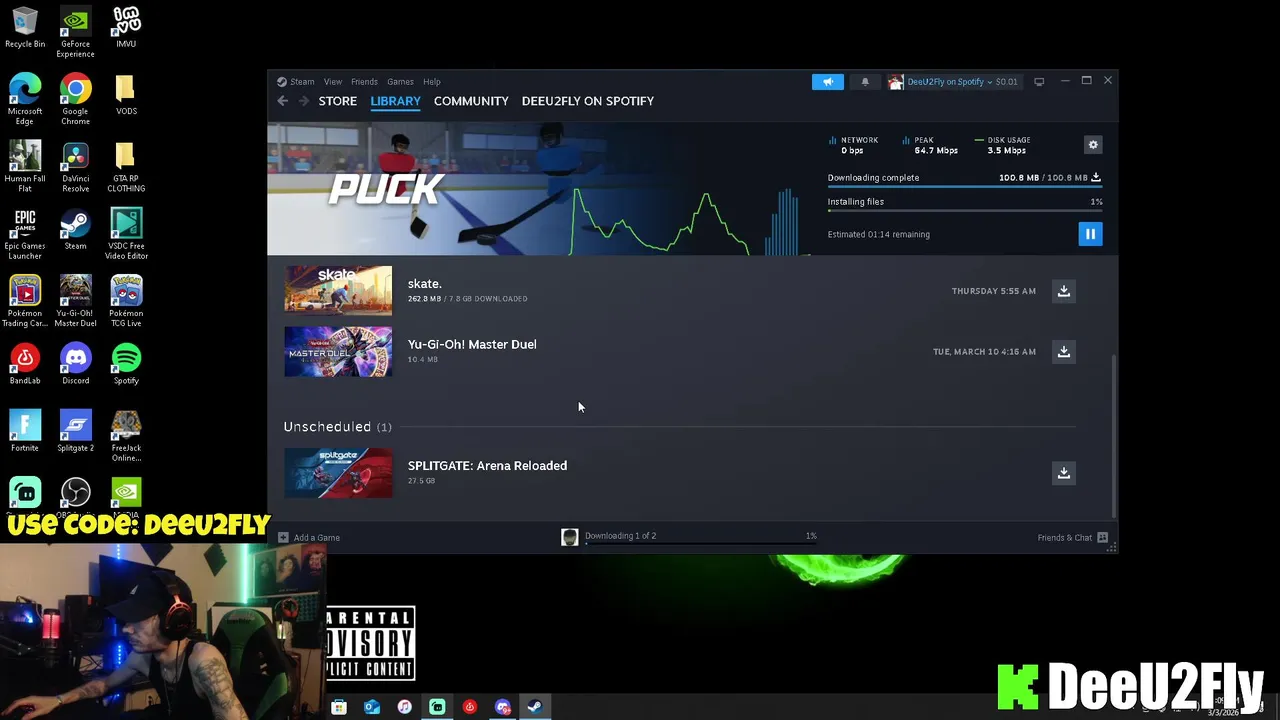Open Yu-Gi-Oh! Master Duel desktop shortcut
Image resolution: width=1280 pixels, height=720 pixels.
[x=75, y=302]
